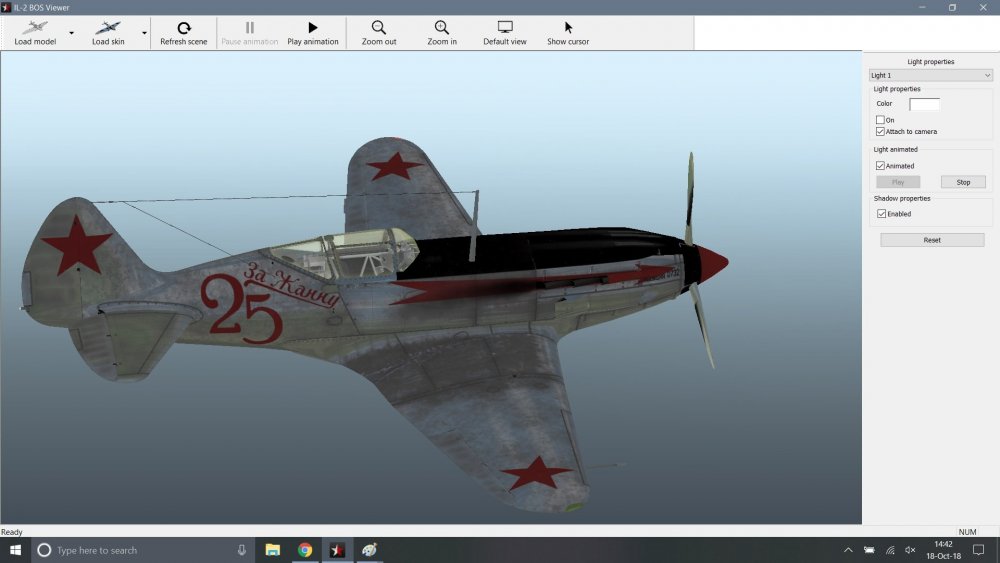Viewport: 1000px width, 563px height.
Task: Open Google Chrome from the taskbar
Action: pos(305,550)
